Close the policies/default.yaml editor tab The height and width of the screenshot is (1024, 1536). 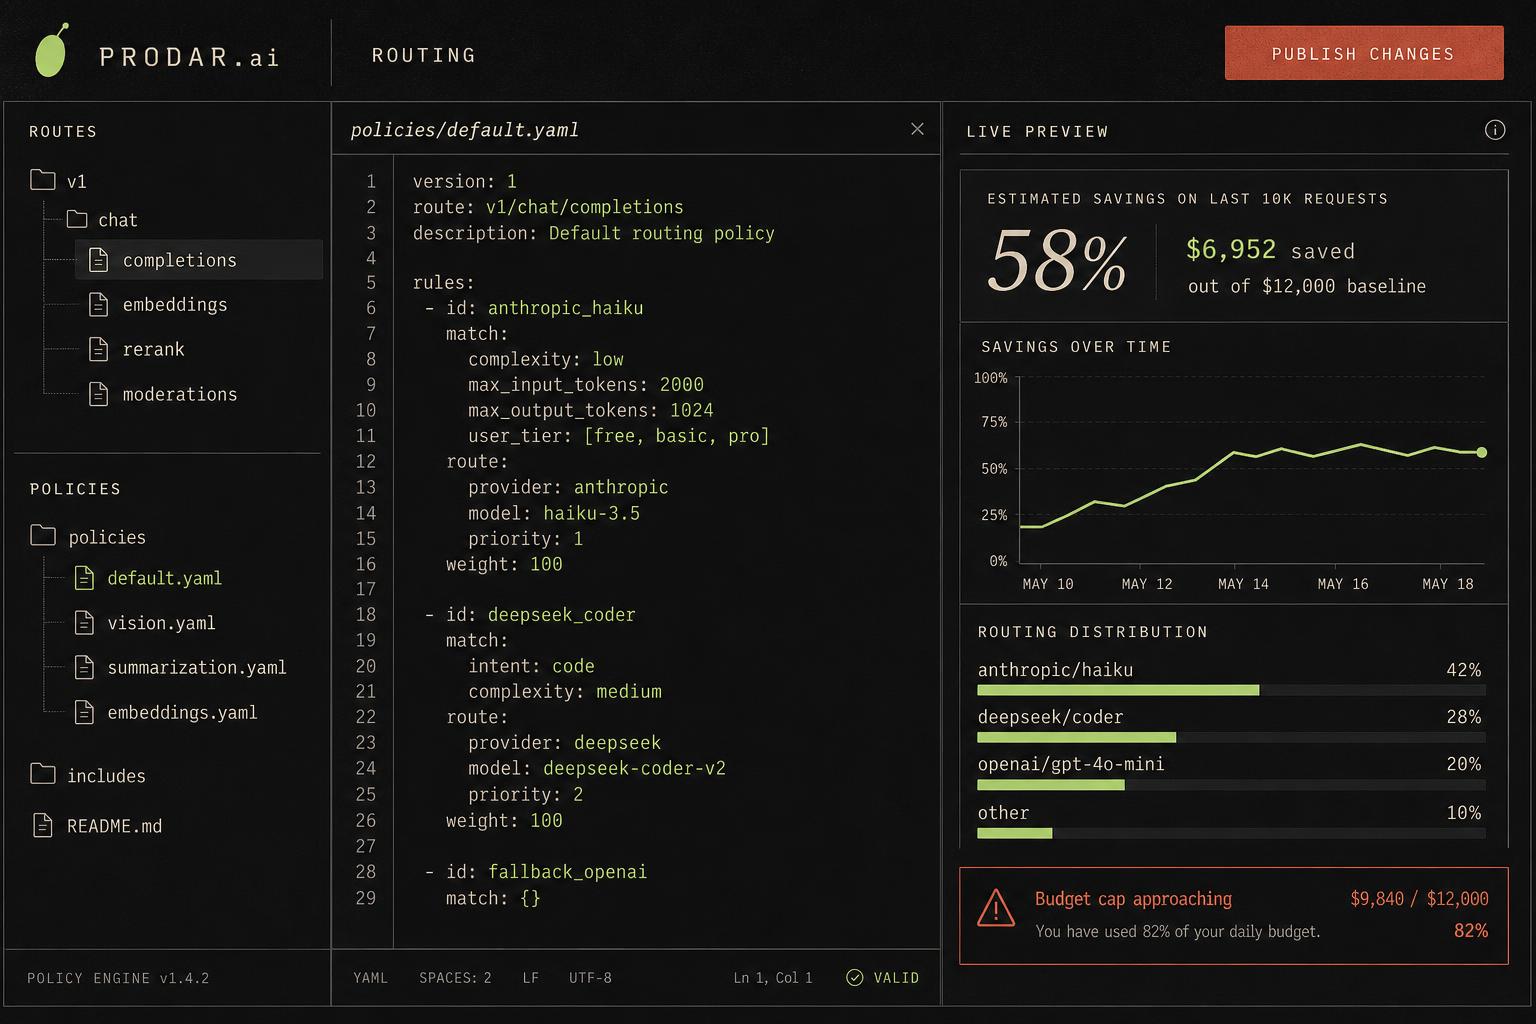coord(917,129)
